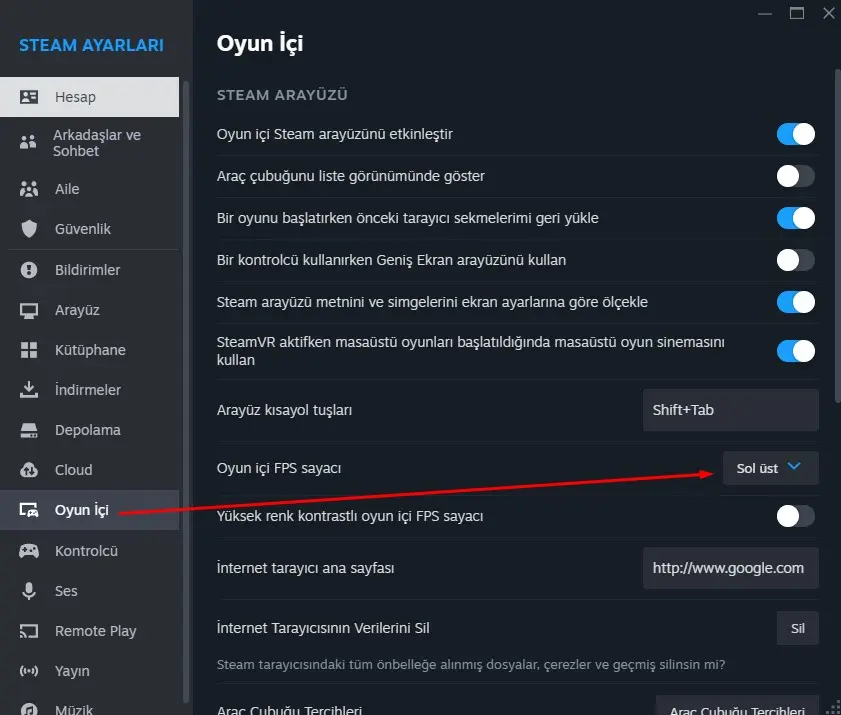Image resolution: width=841 pixels, height=715 pixels.
Task: Toggle Yüksek renk kontrastlı FPS sayacı
Action: [x=796, y=516]
